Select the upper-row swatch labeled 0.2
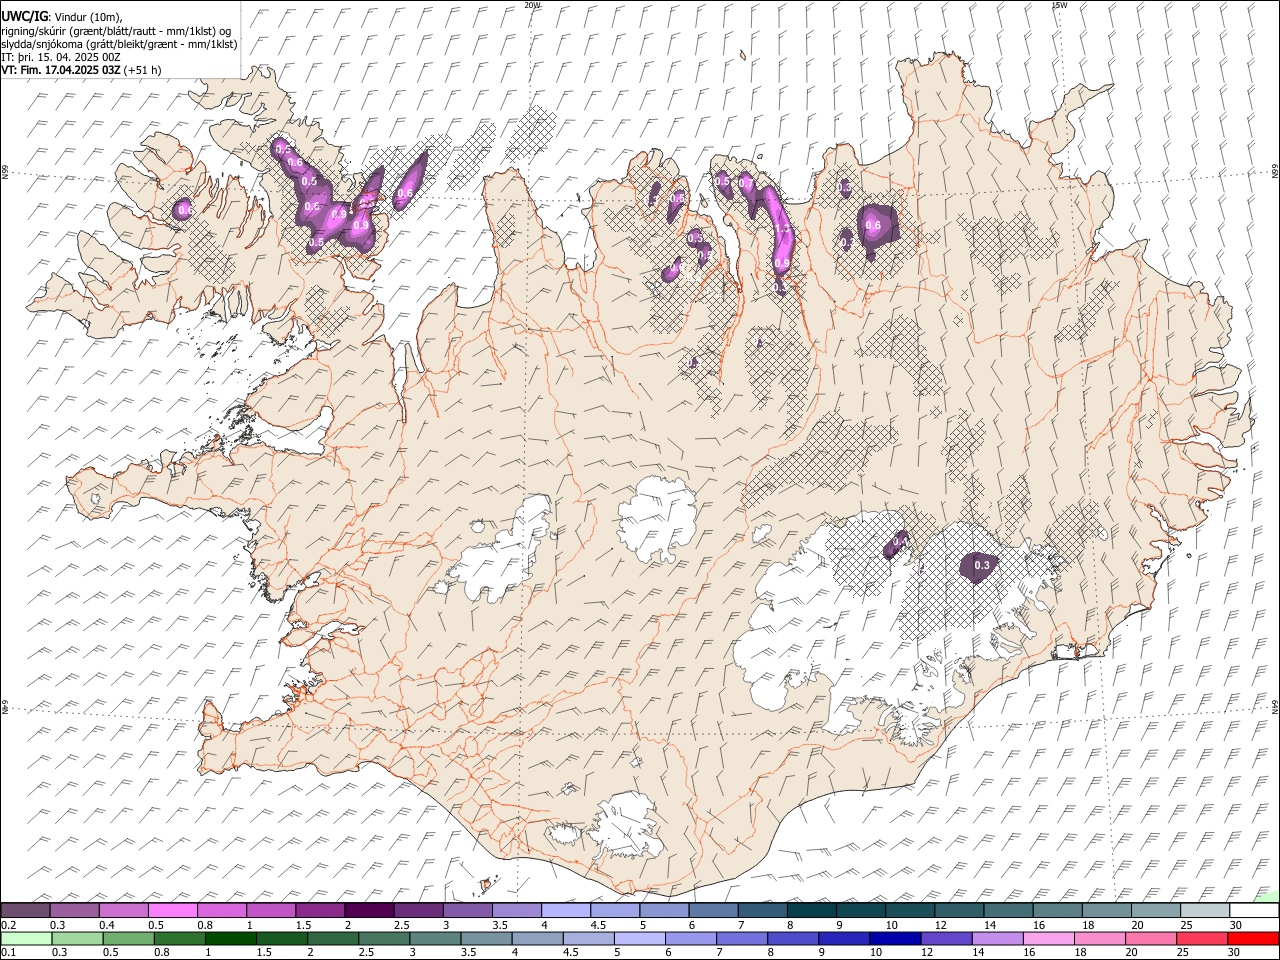 click(x=25, y=911)
